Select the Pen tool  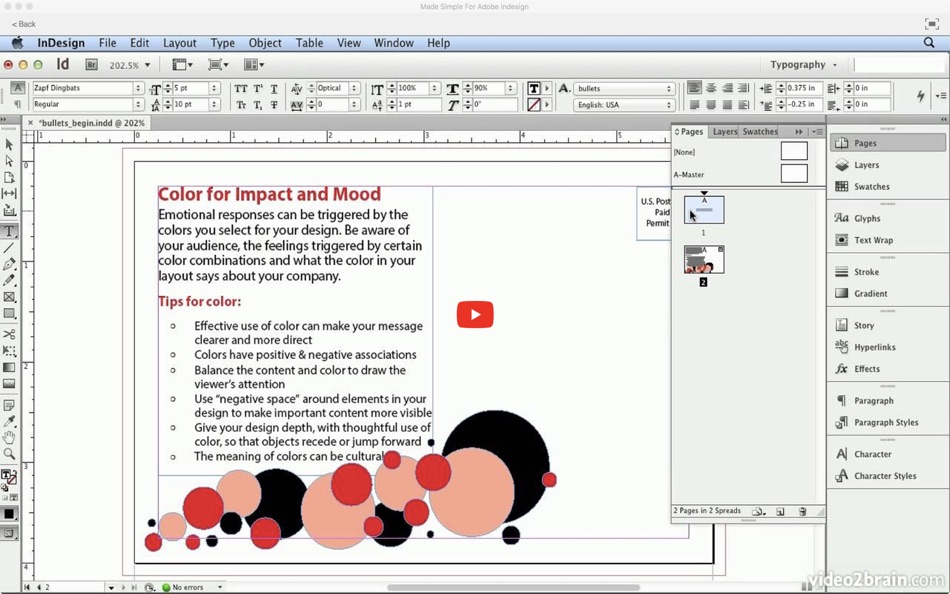pyautogui.click(x=9, y=264)
